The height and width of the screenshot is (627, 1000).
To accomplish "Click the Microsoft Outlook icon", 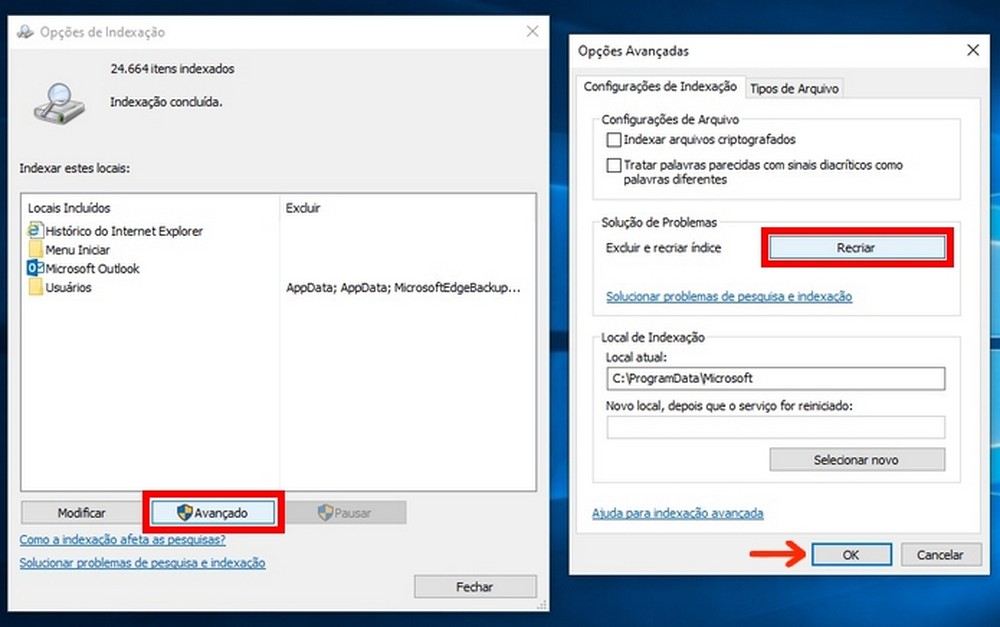I will click(x=36, y=268).
